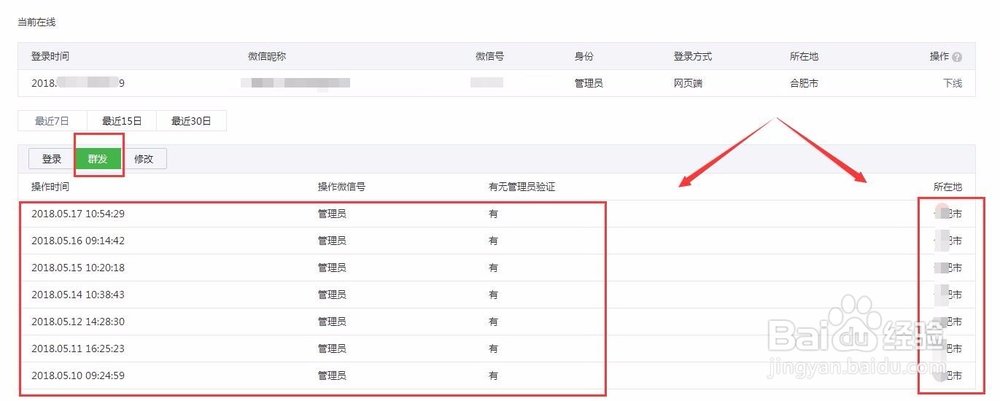Switch to the 最近30日 tab
The height and width of the screenshot is (401, 1000).
[x=191, y=121]
